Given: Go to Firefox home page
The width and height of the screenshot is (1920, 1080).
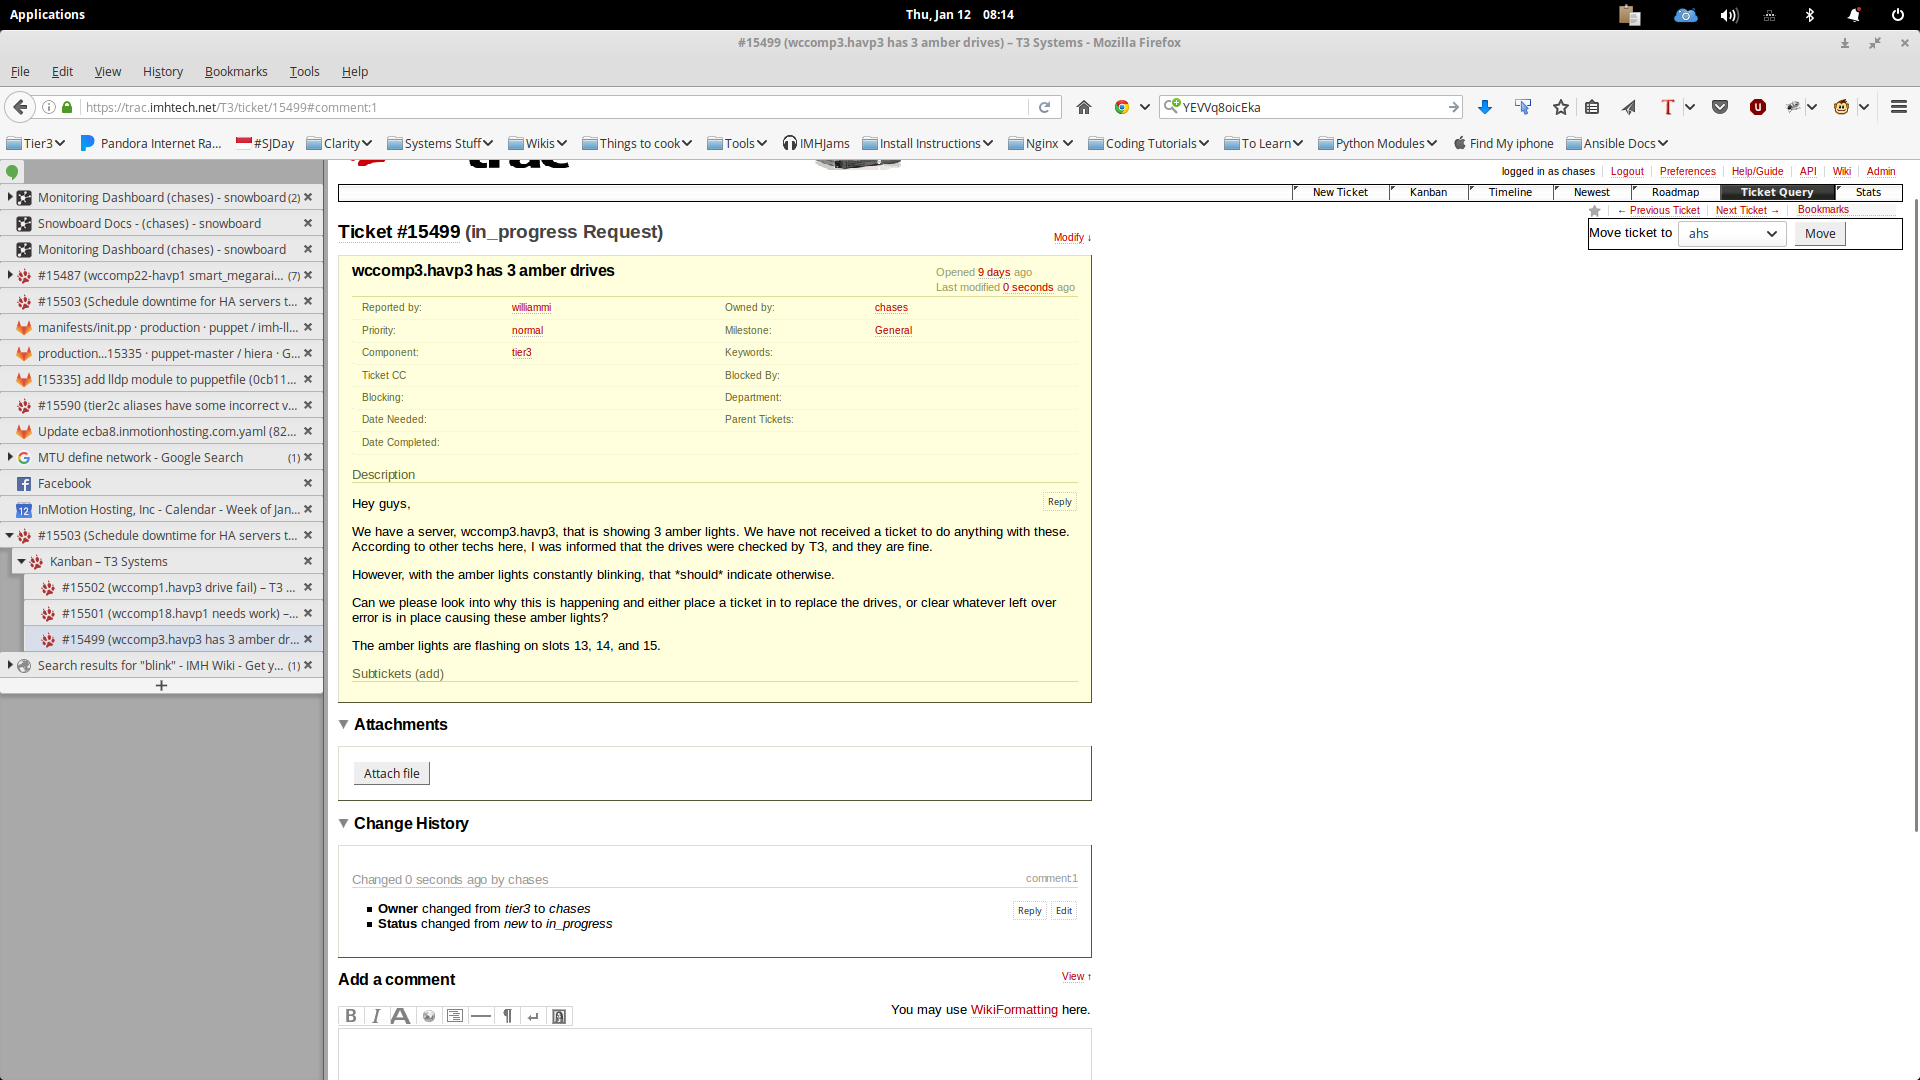Looking at the screenshot, I should point(1084,107).
